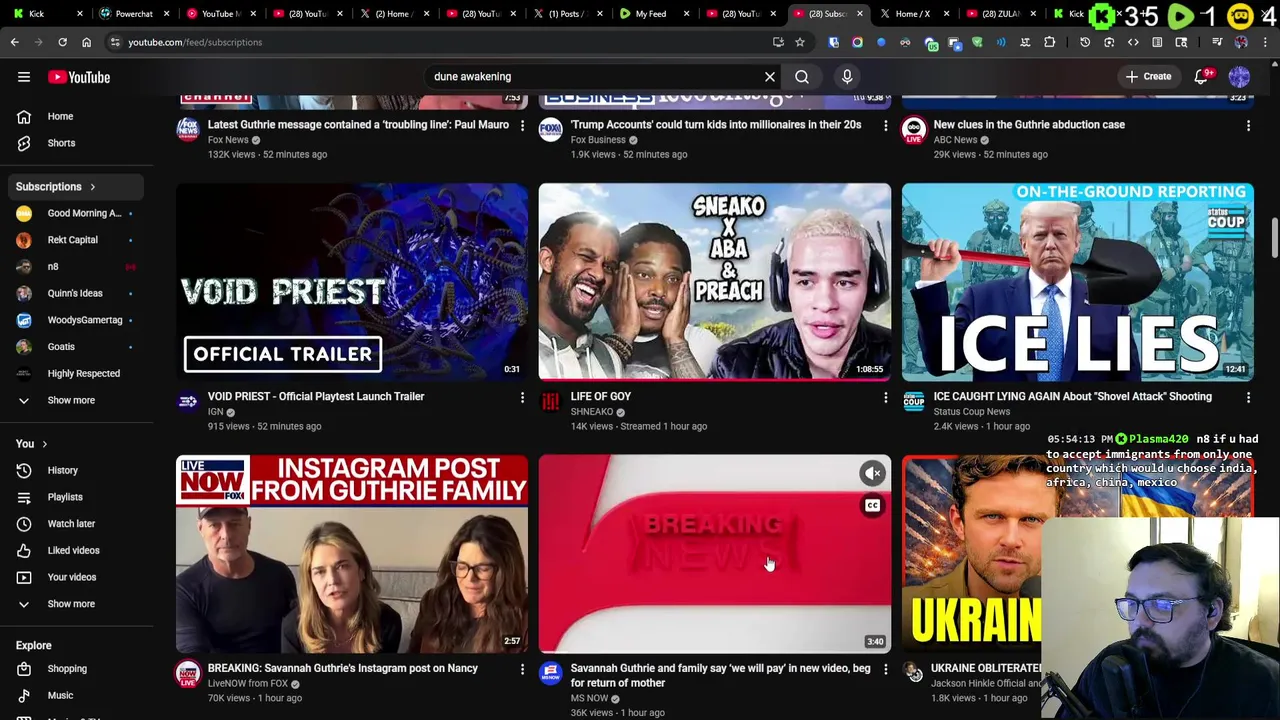Open options for 'Trump Accounts' video

click(x=885, y=126)
